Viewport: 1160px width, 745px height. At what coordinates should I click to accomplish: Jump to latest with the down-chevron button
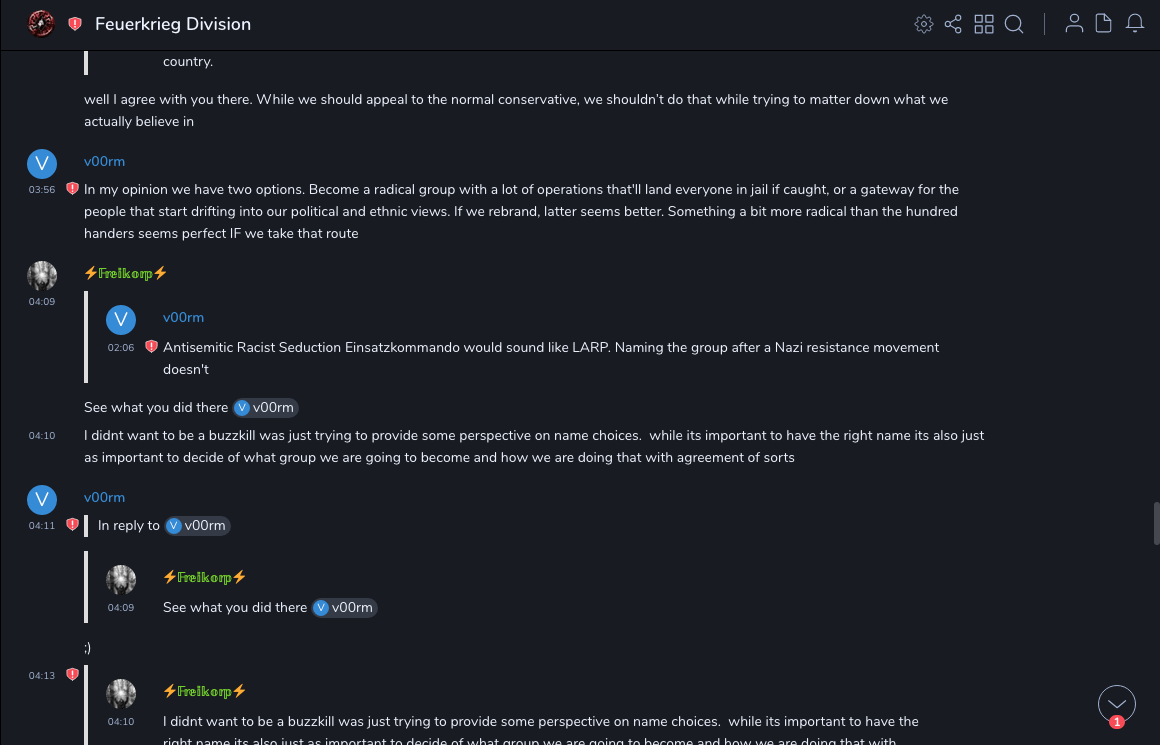(1116, 704)
